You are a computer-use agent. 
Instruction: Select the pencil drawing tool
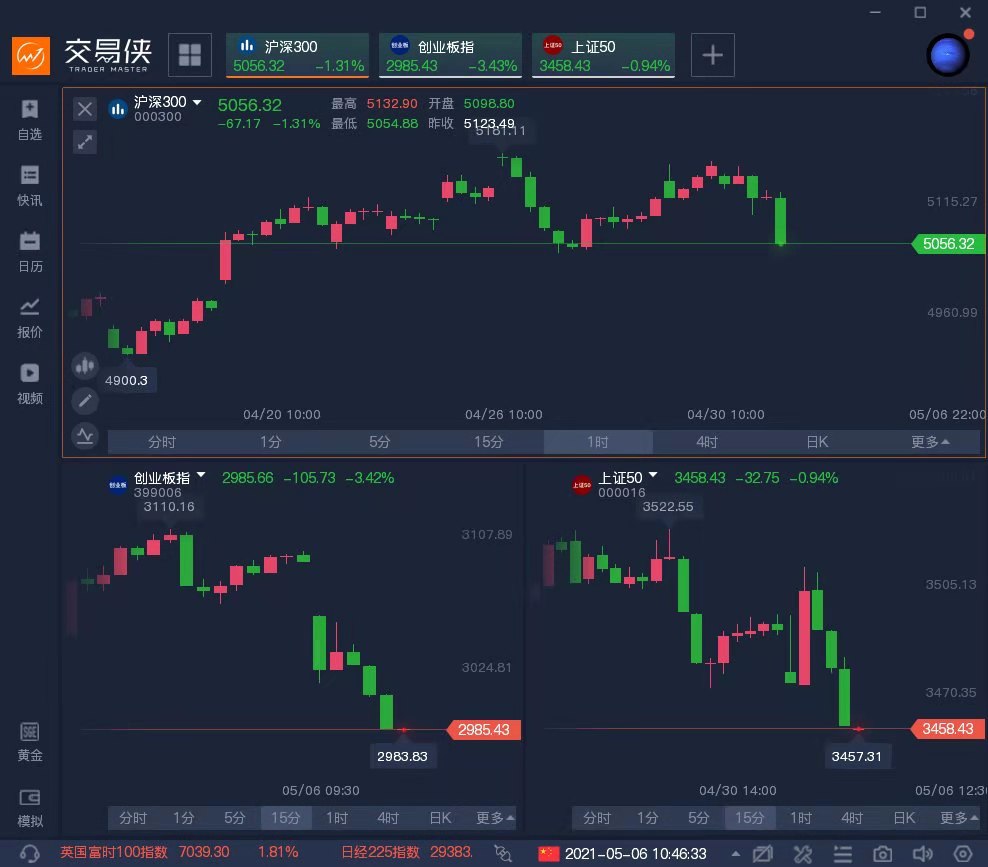pos(85,400)
